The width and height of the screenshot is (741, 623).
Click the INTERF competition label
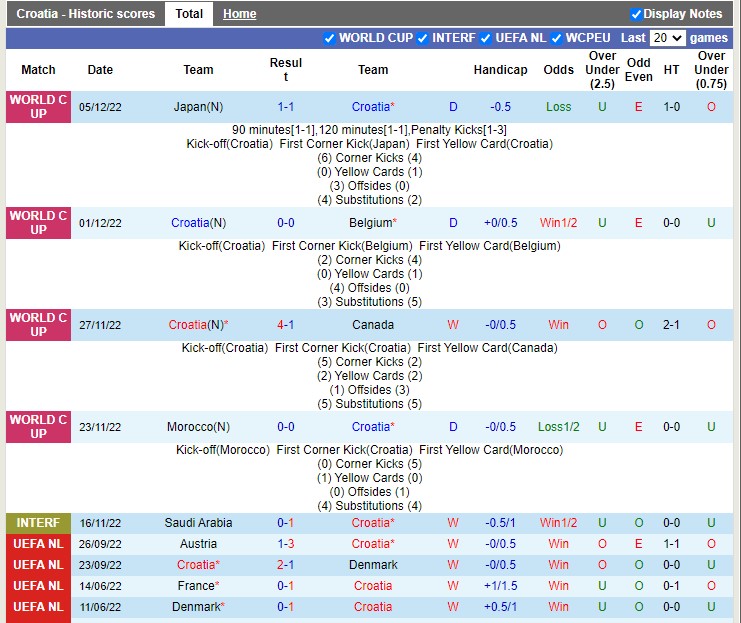click(38, 523)
